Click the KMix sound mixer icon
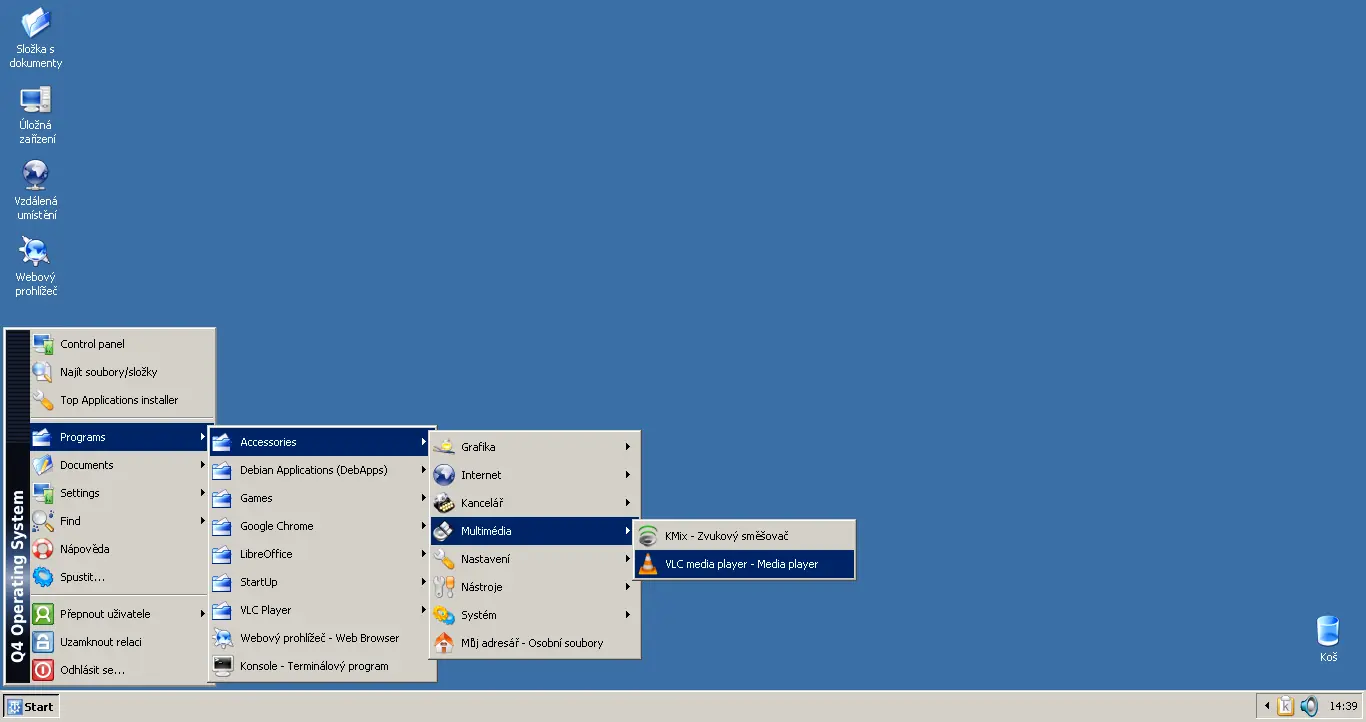1366x722 pixels. coord(648,536)
